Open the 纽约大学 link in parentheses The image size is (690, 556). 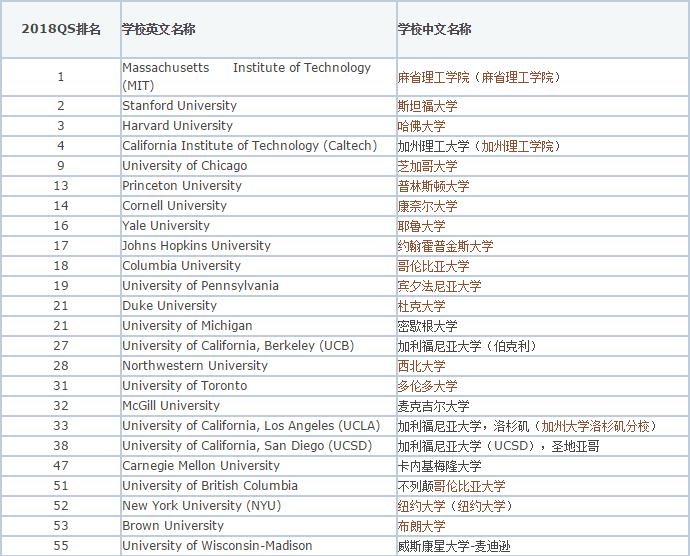coord(481,506)
